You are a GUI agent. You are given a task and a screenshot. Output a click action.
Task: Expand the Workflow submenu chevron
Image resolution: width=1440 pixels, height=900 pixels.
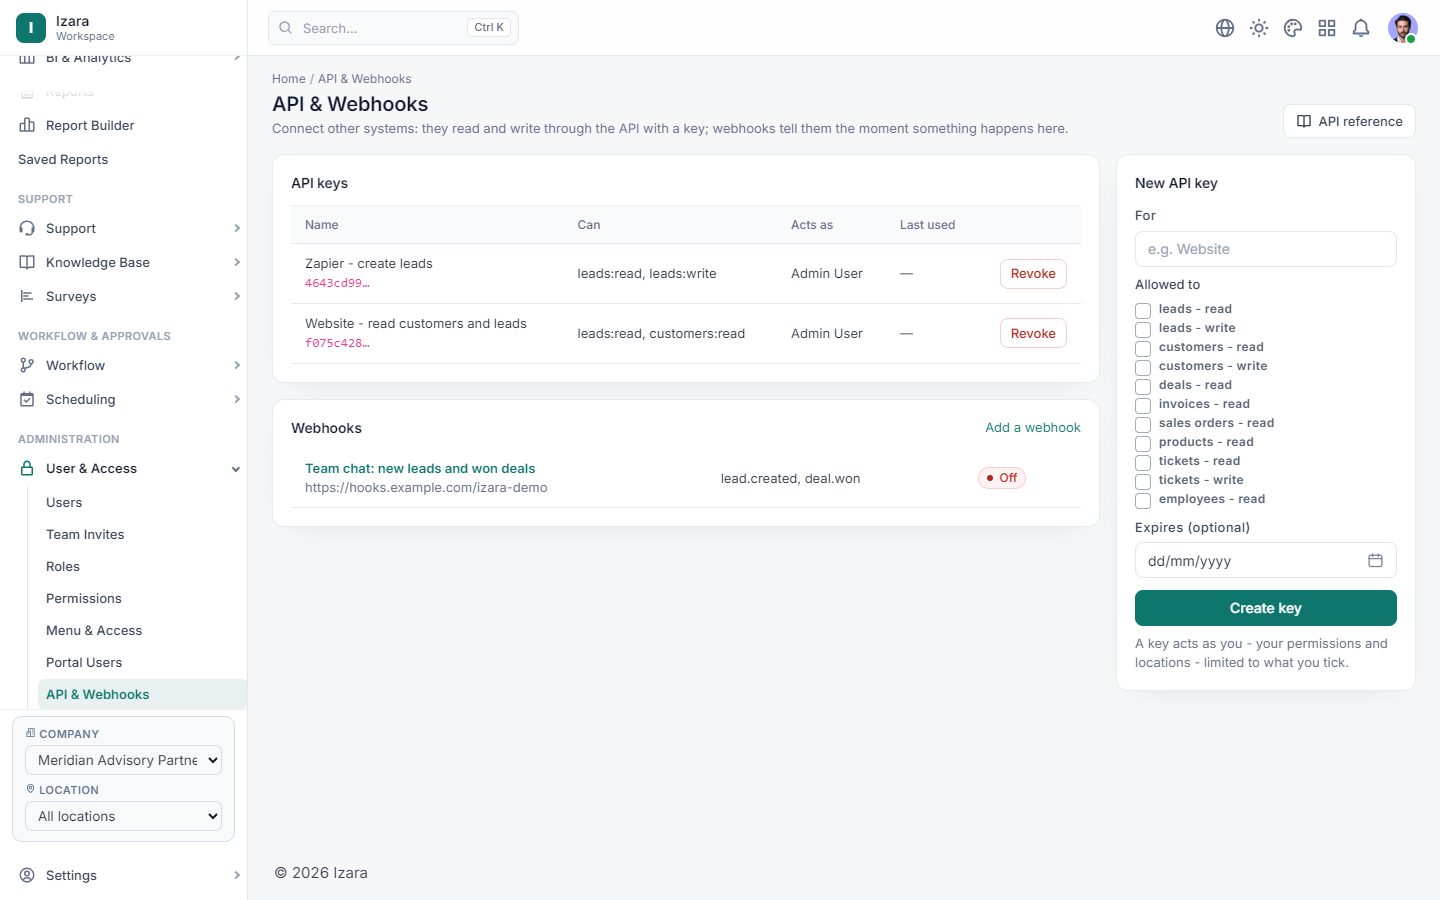pyautogui.click(x=237, y=366)
